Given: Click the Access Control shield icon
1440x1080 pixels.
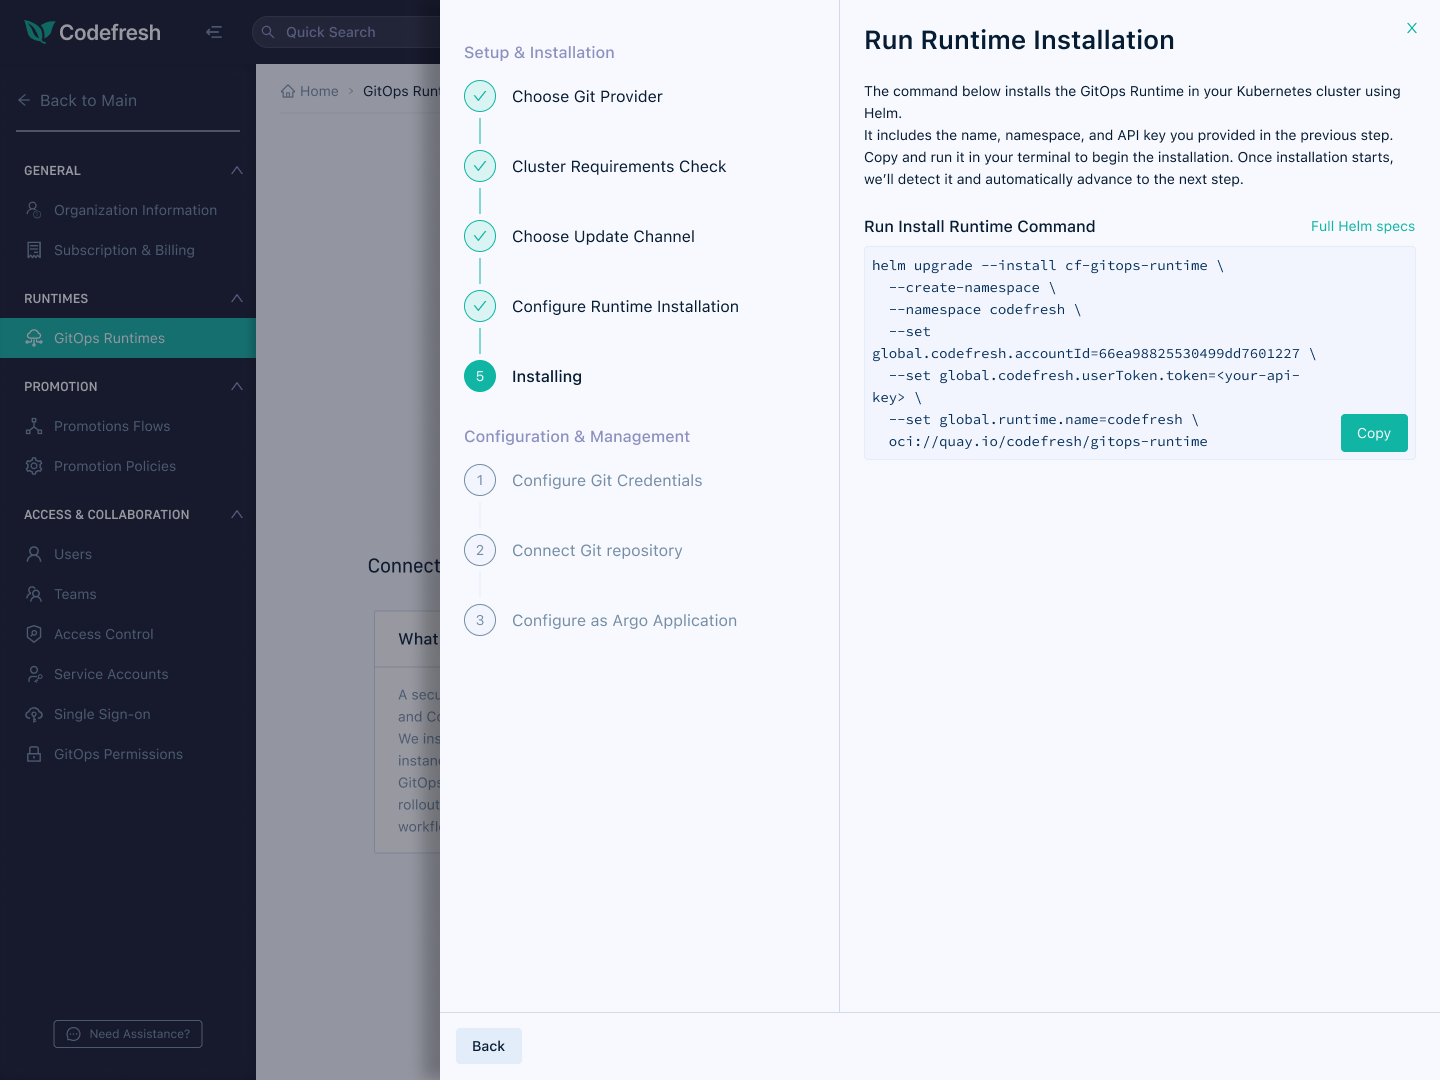Looking at the screenshot, I should pyautogui.click(x=34, y=634).
